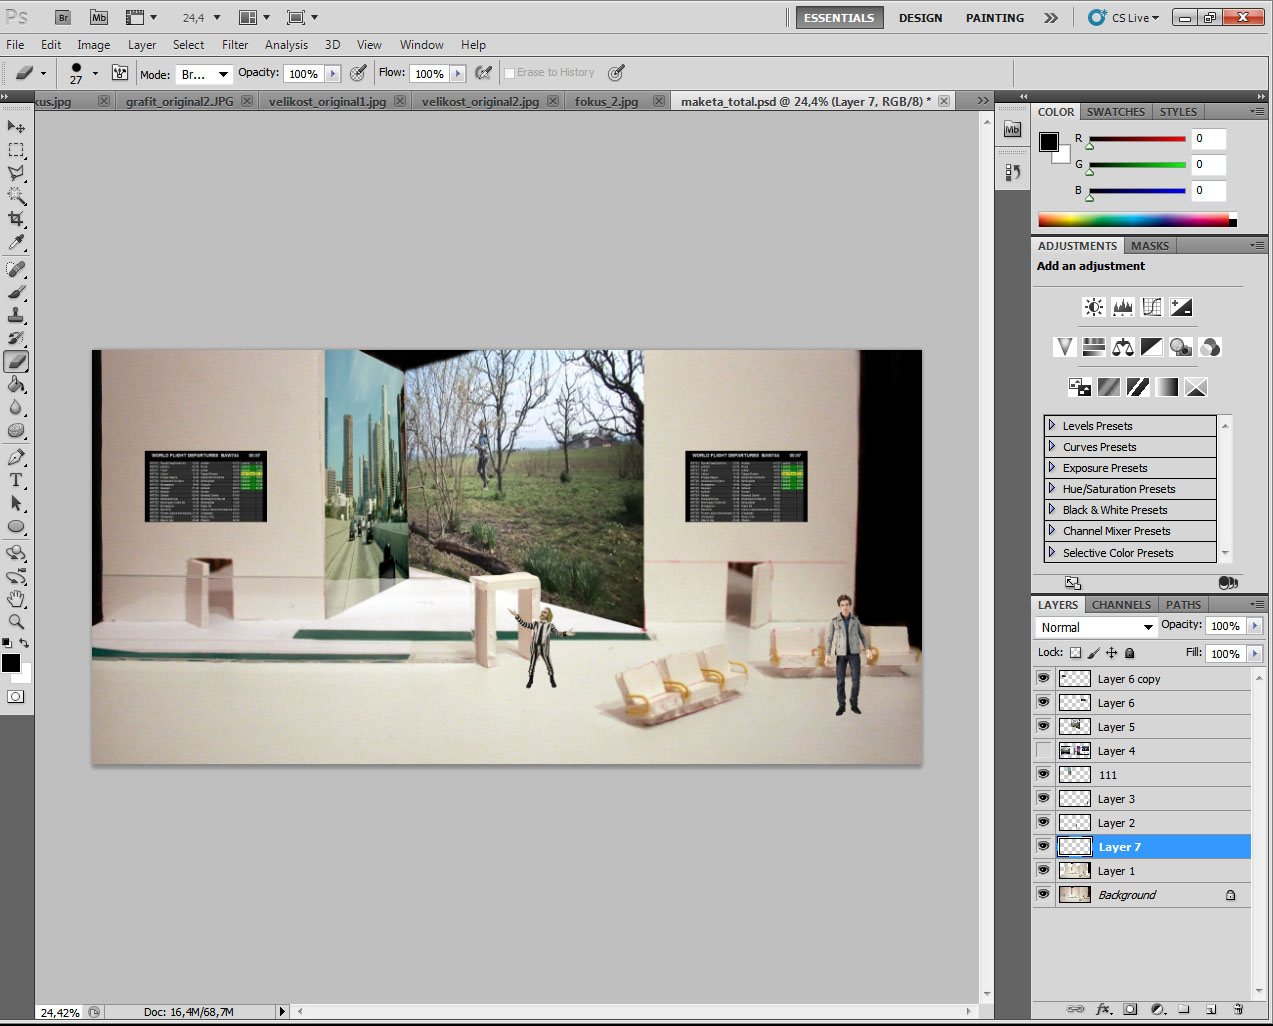
Task: Switch to the Painting workspace
Action: click(x=994, y=18)
